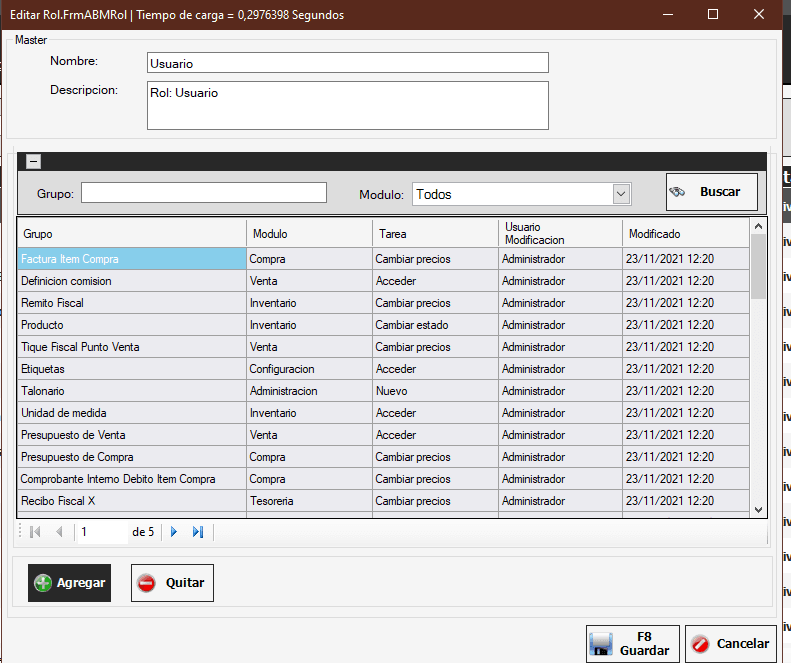Click the binoculars Buscar search button
This screenshot has height=663, width=791.
pyautogui.click(x=711, y=192)
